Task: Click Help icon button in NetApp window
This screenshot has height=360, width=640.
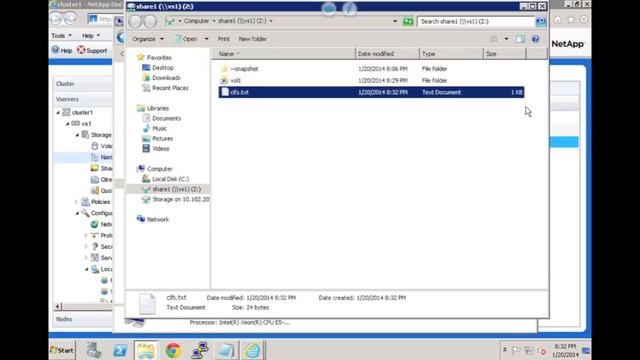Action: (x=62, y=50)
